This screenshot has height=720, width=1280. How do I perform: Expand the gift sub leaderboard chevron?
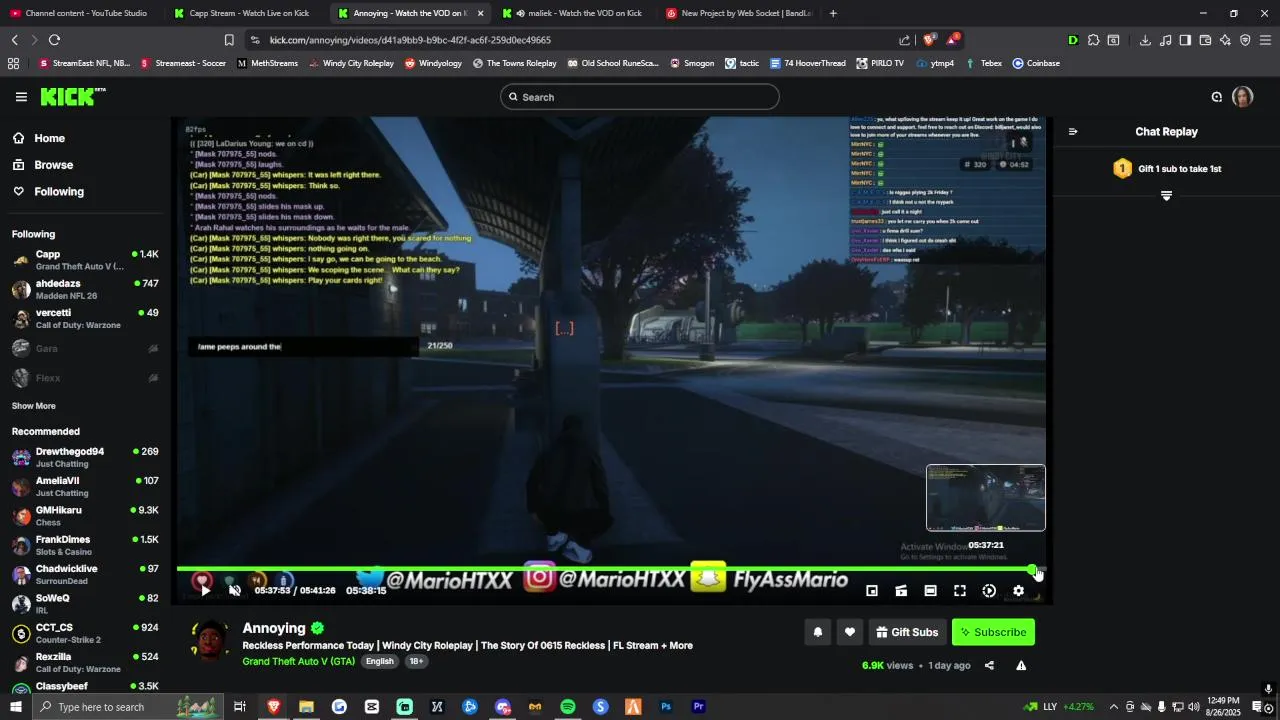click(1166, 196)
